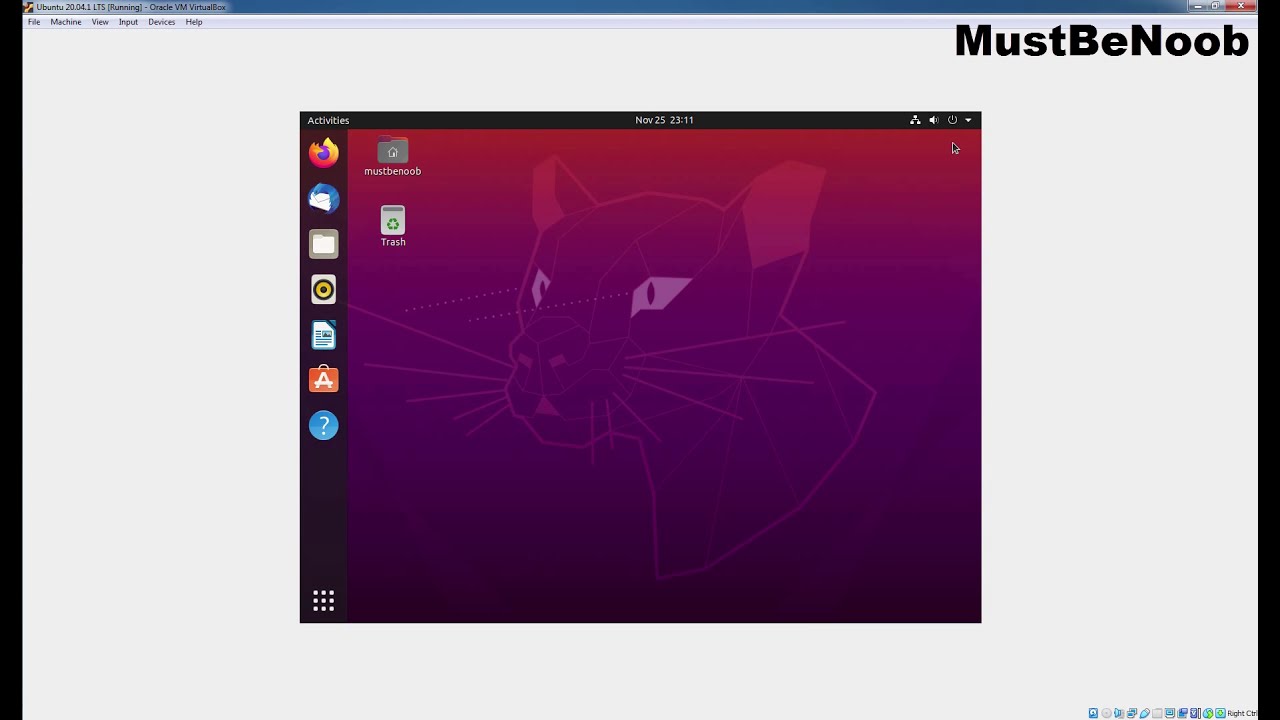
Task: Select the Trash desktop icon
Action: 392,227
